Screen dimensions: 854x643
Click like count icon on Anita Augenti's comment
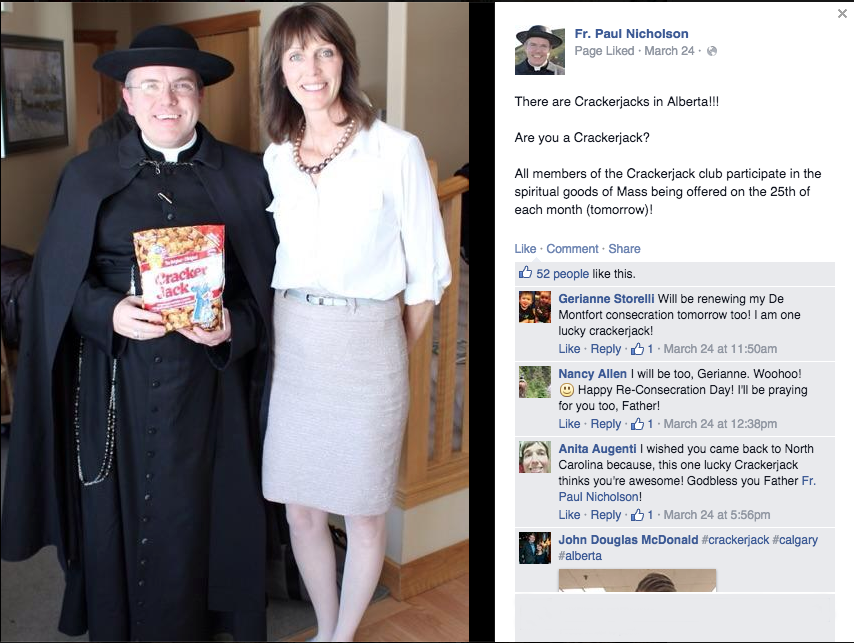[x=637, y=515]
